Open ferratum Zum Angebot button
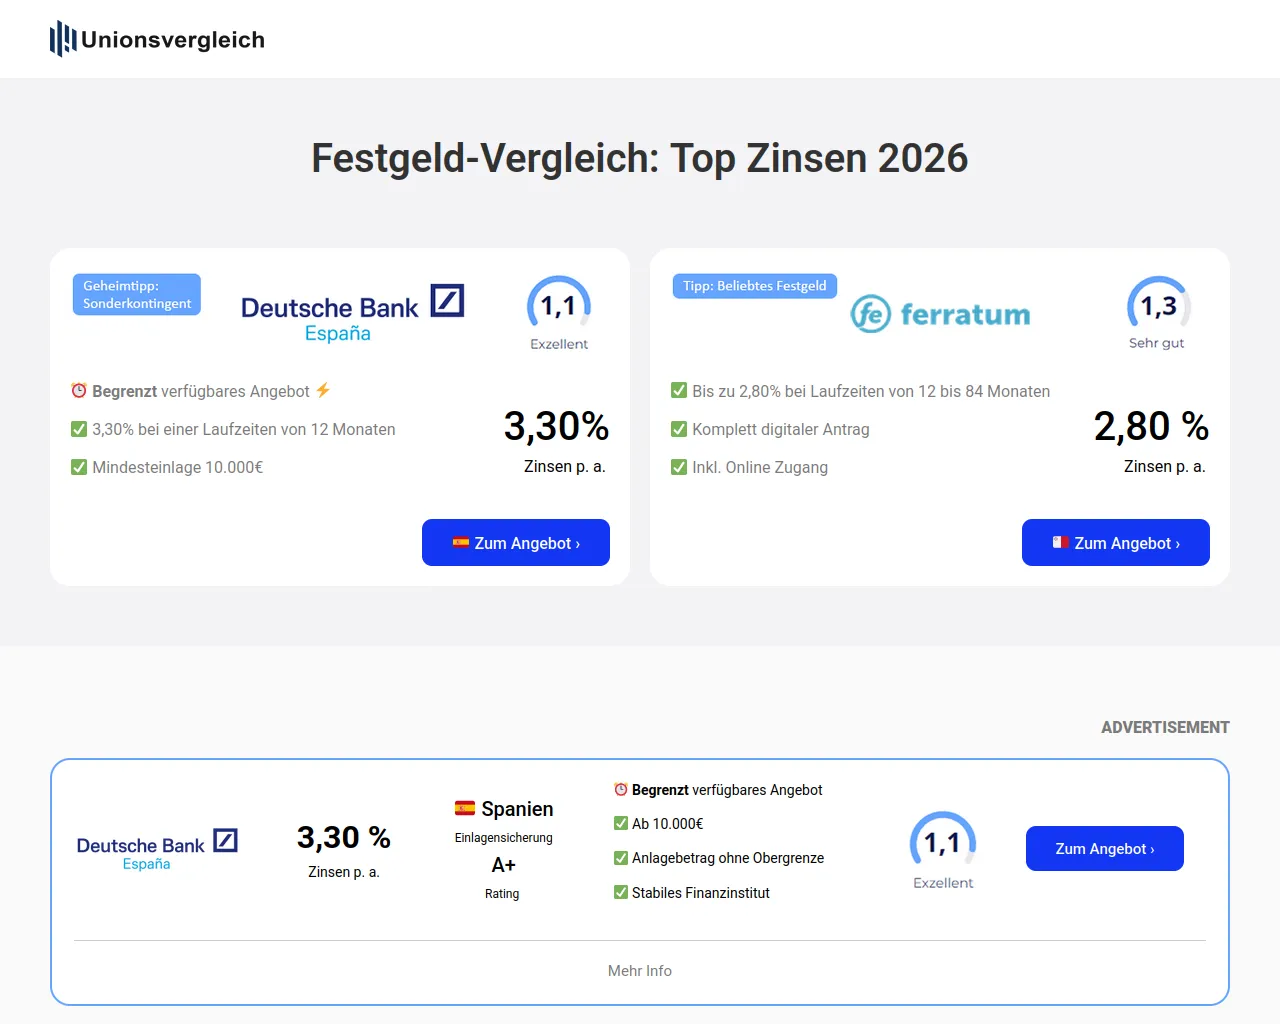The height and width of the screenshot is (1024, 1280). 1116,542
